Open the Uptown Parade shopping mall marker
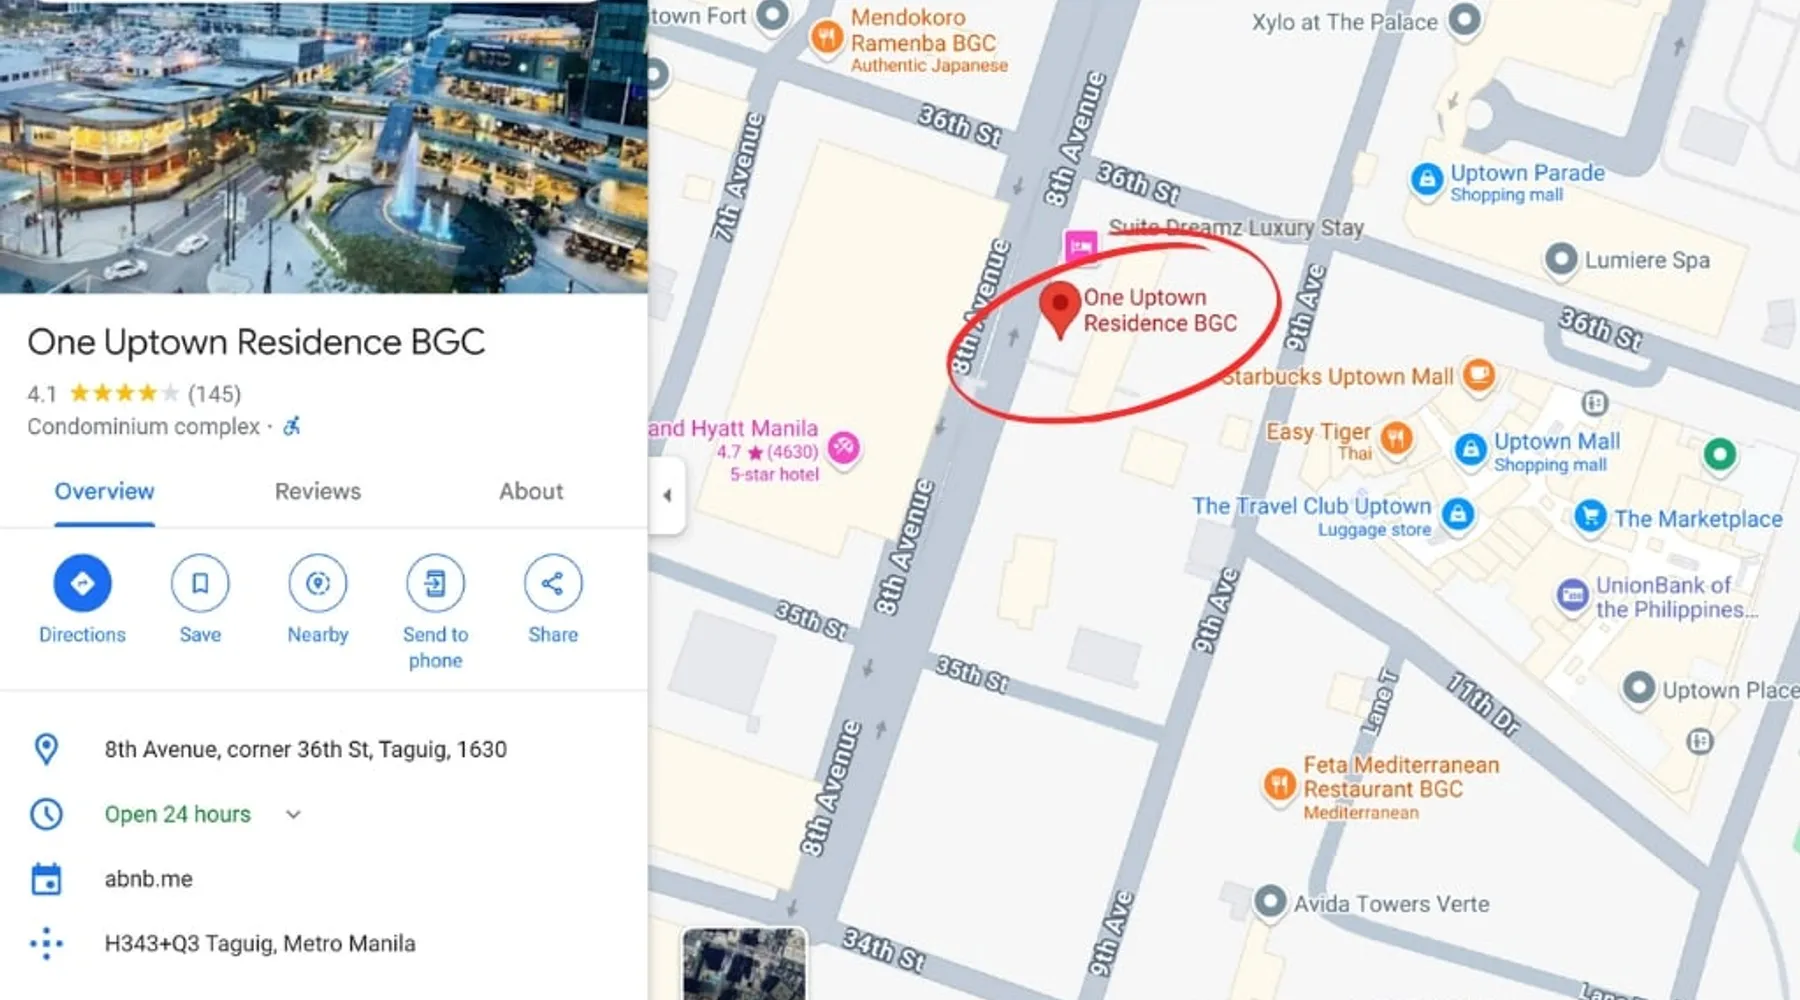The height and width of the screenshot is (1000, 1800). [x=1427, y=180]
